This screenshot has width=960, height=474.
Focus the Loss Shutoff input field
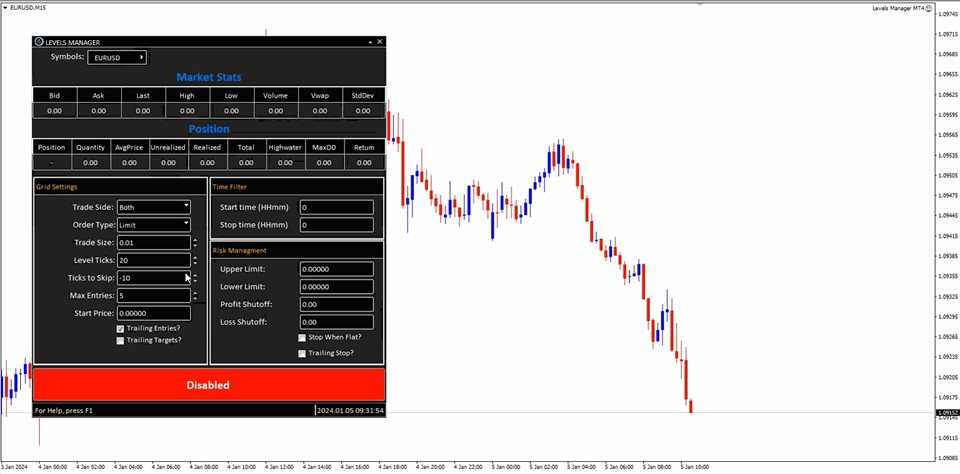click(336, 322)
